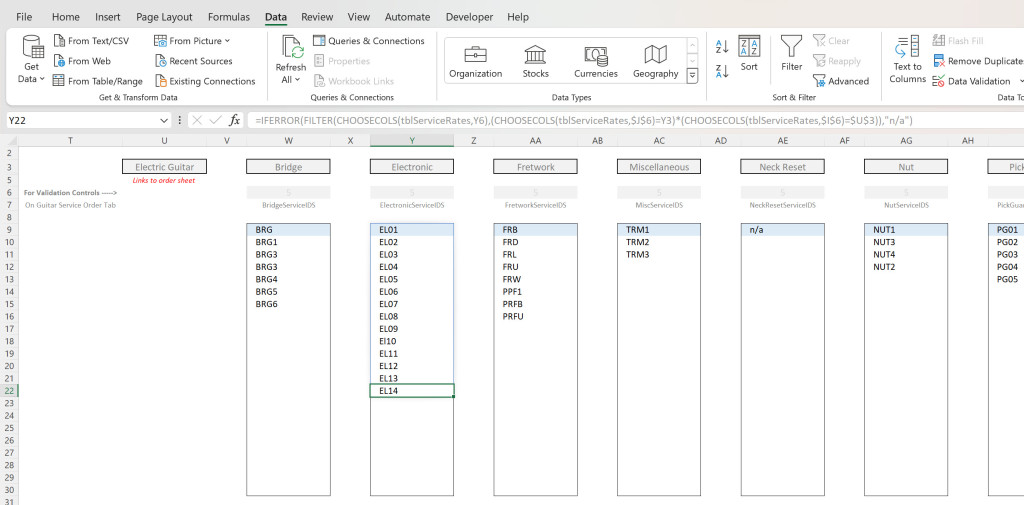Open the Sort dialog
This screenshot has width=1024, height=505.
[749, 54]
